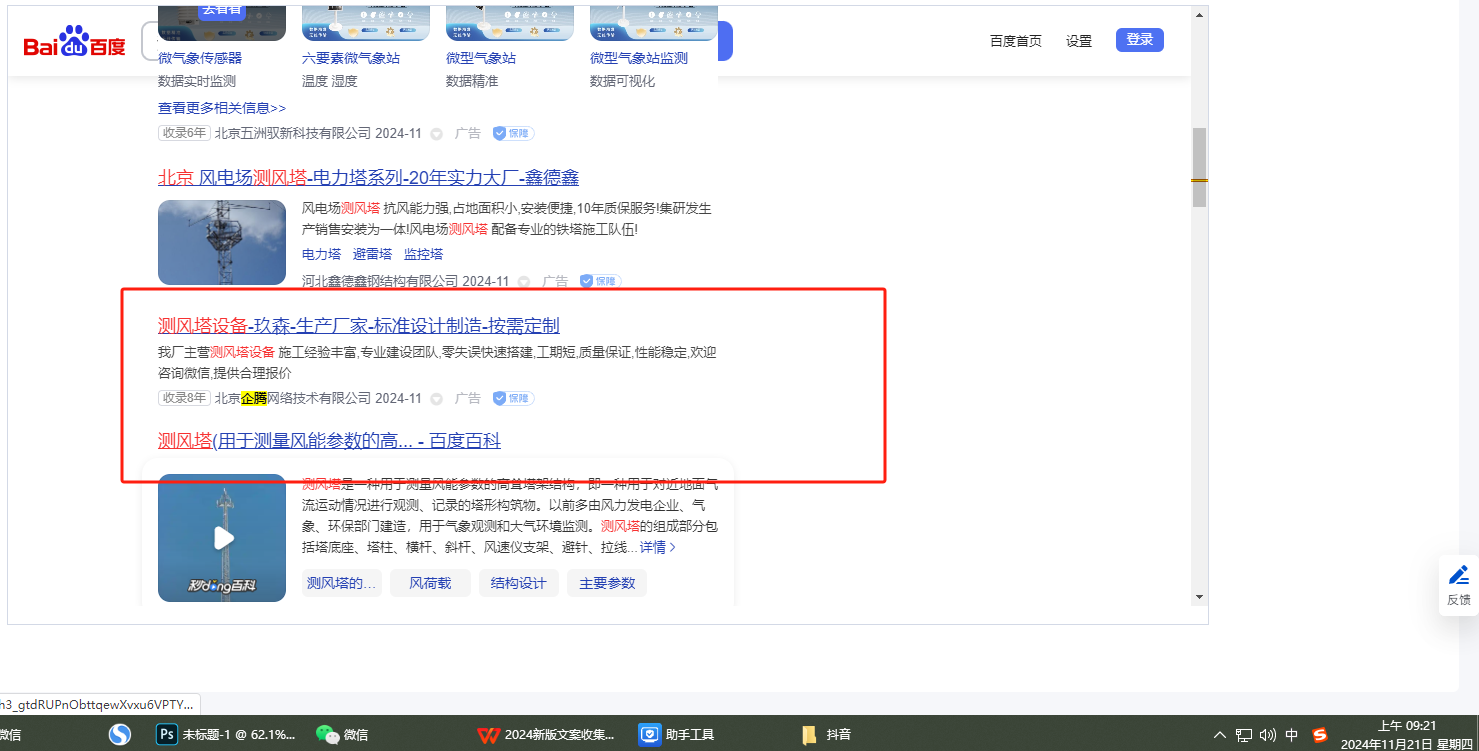Screen dimensions: 1479x751
Task: Open the 微气象传感器 link
Action: pos(200,58)
